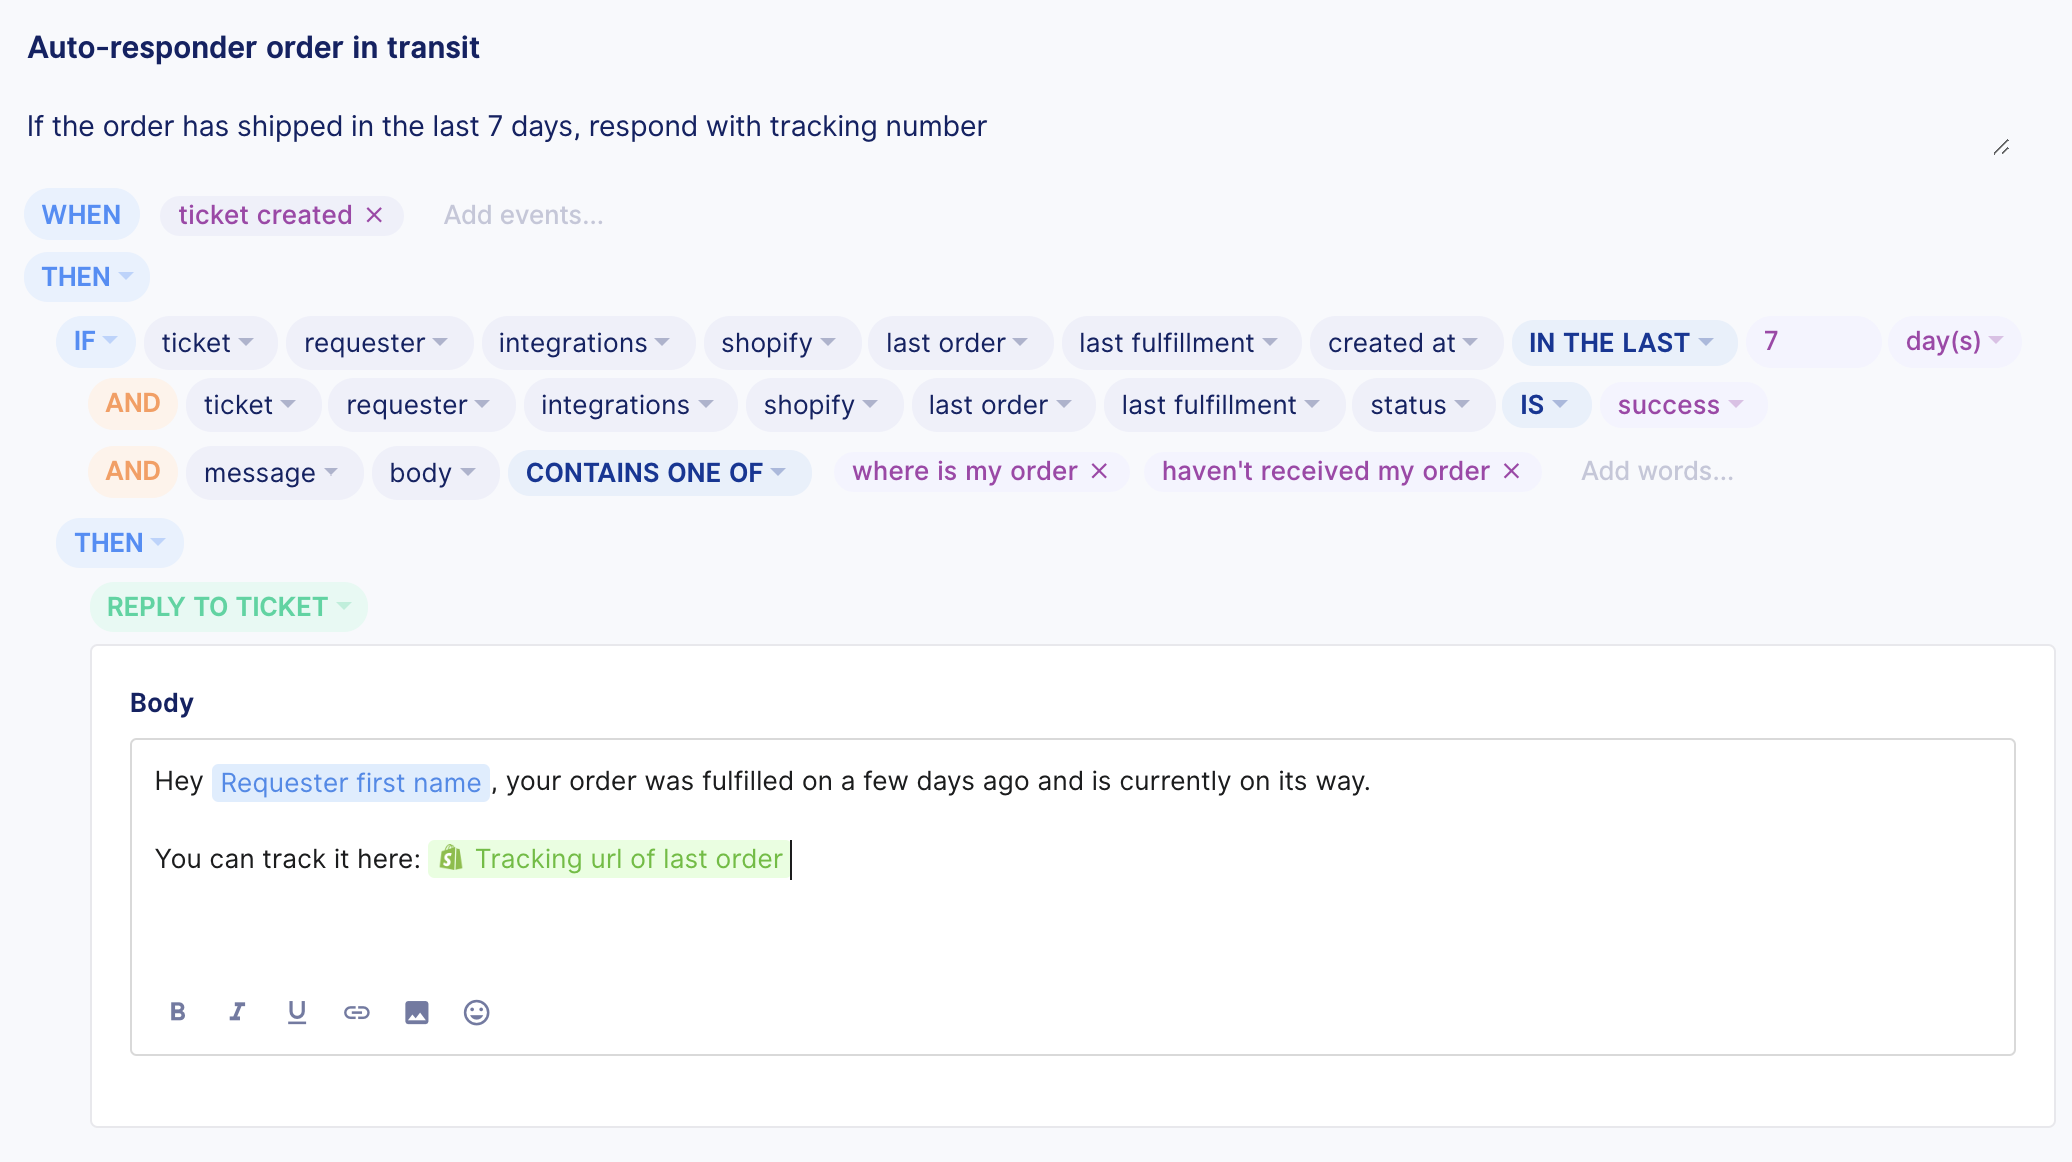Change the IS operator dropdown
Viewport: 2072px width, 1162px height.
[1545, 405]
